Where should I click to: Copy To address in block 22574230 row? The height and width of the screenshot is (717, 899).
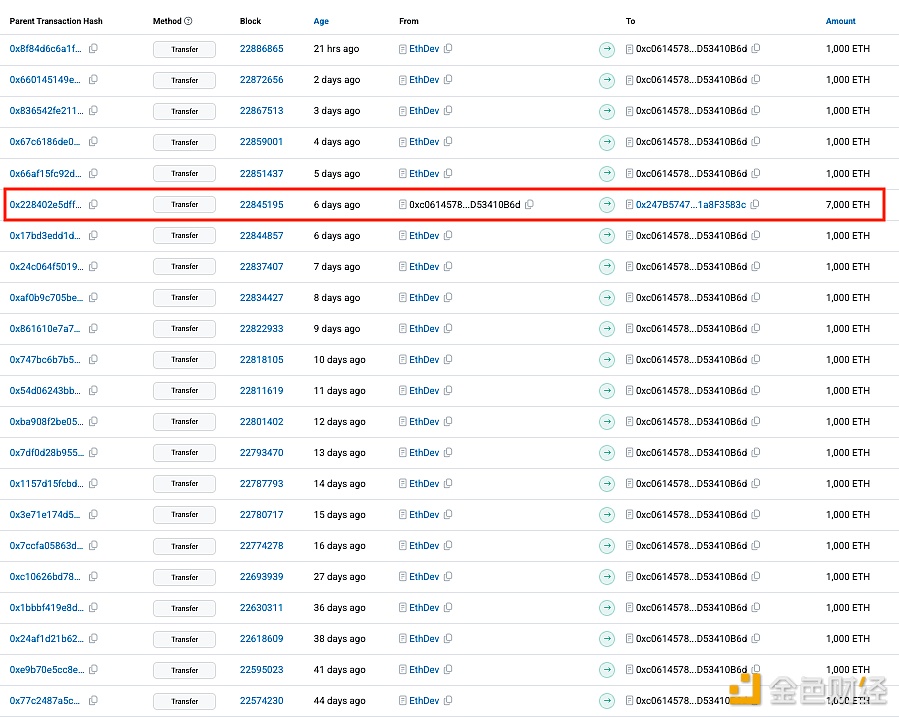click(756, 701)
